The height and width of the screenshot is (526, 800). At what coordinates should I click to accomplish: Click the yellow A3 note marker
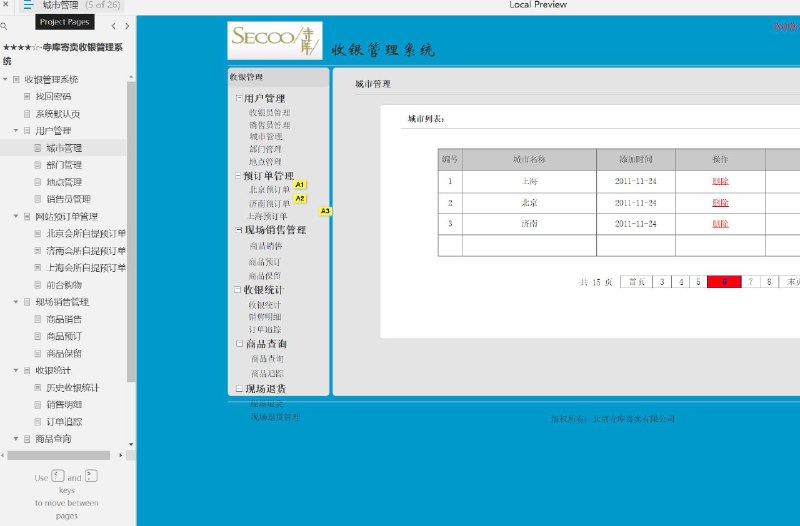pos(325,211)
